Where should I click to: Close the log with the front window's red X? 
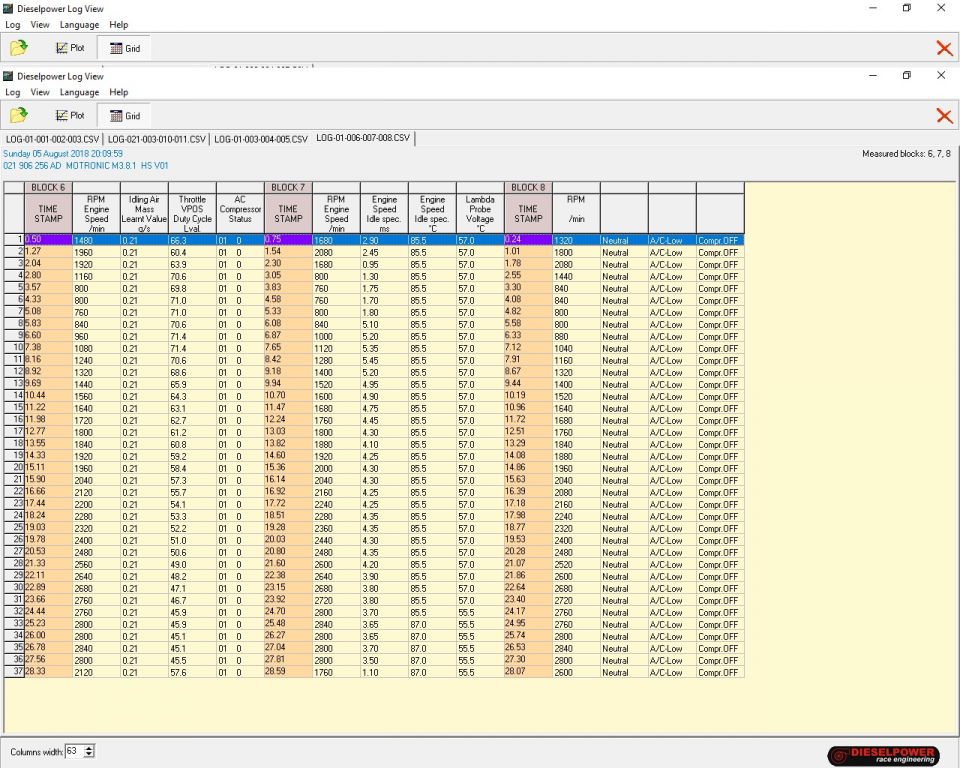[943, 116]
